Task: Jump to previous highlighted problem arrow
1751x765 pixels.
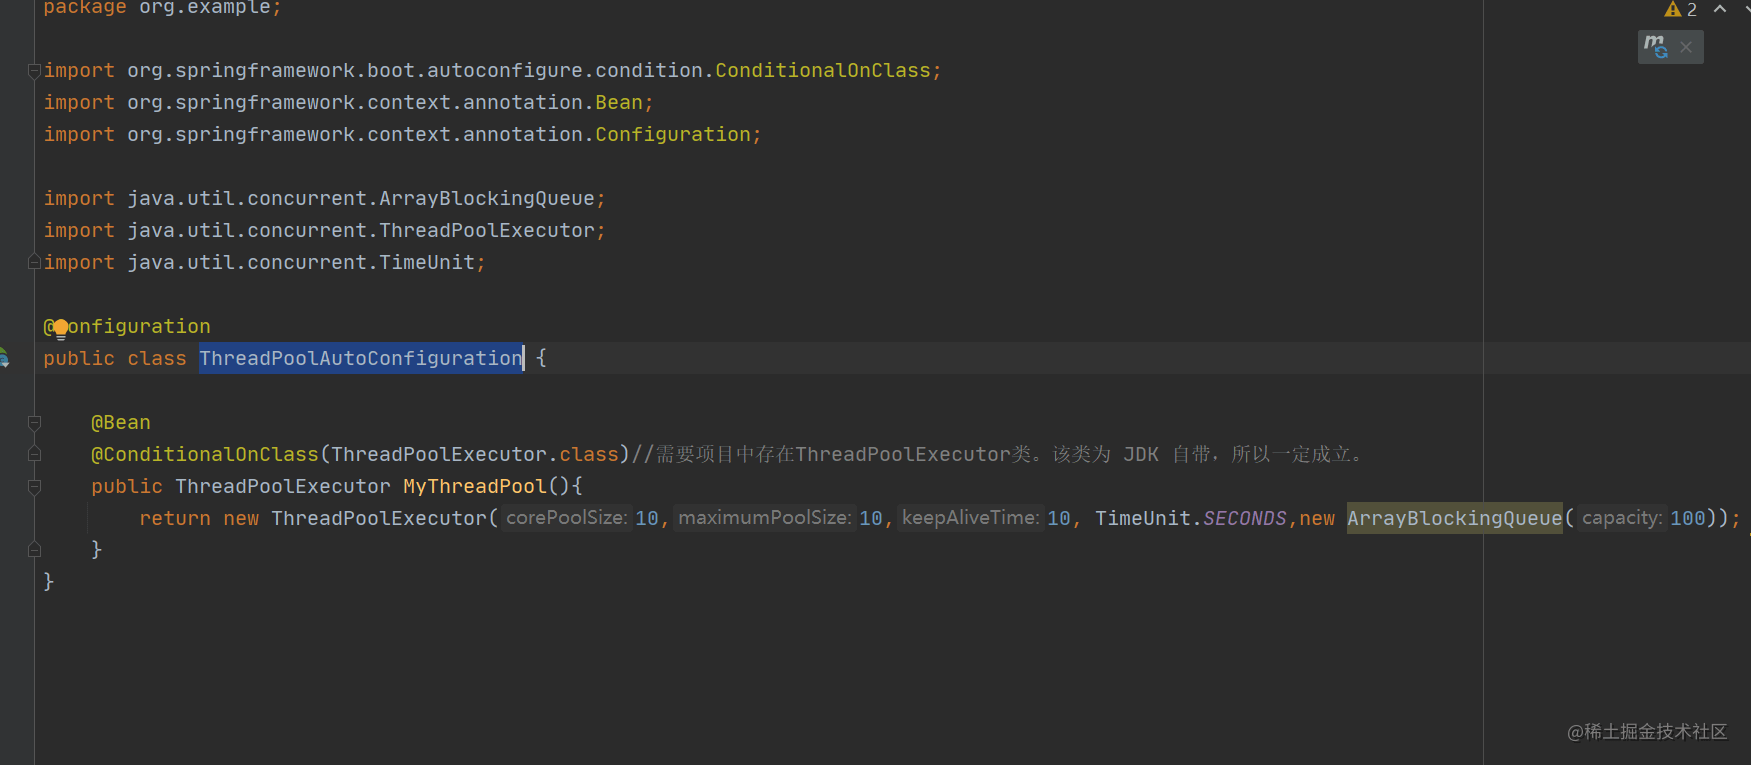Action: [x=1720, y=10]
